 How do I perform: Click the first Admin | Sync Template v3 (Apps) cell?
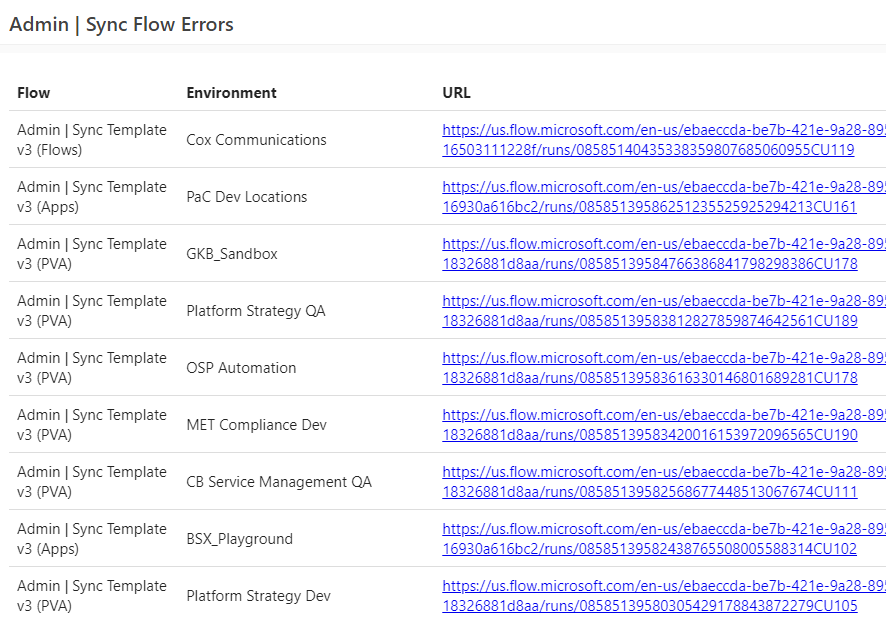91,197
